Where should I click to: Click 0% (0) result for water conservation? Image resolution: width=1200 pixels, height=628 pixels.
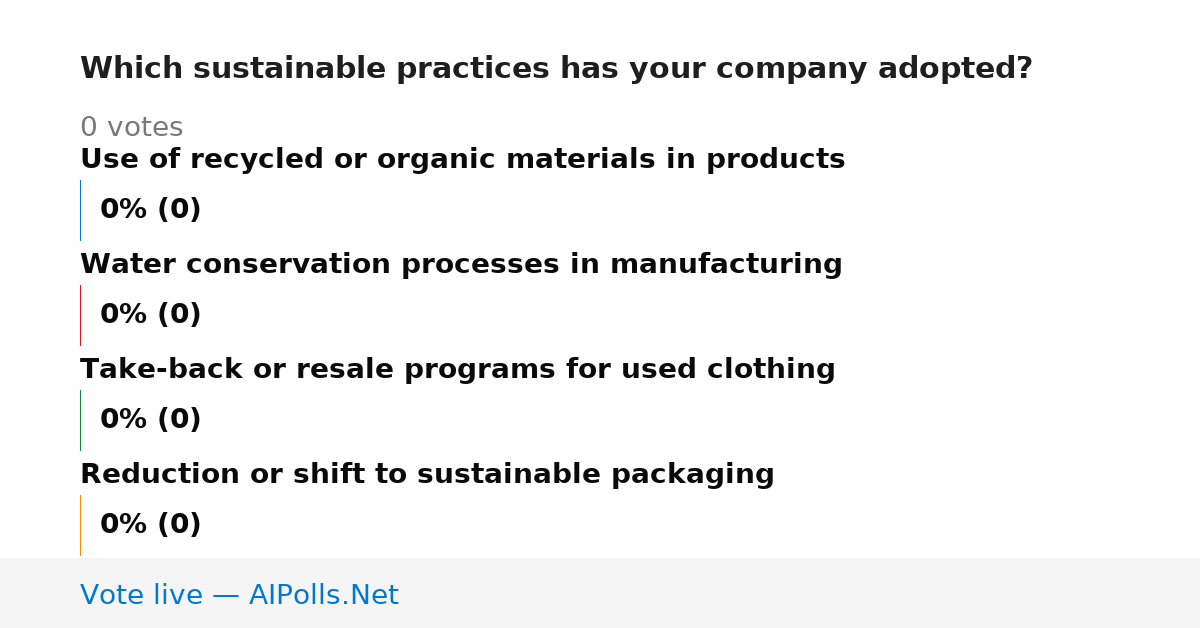[150, 315]
